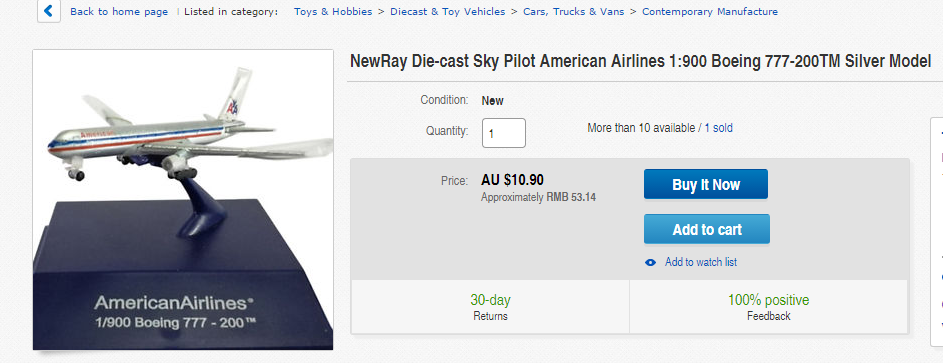Click the airplane model in the photo
This screenshot has width=943, height=363.
pos(189,129)
